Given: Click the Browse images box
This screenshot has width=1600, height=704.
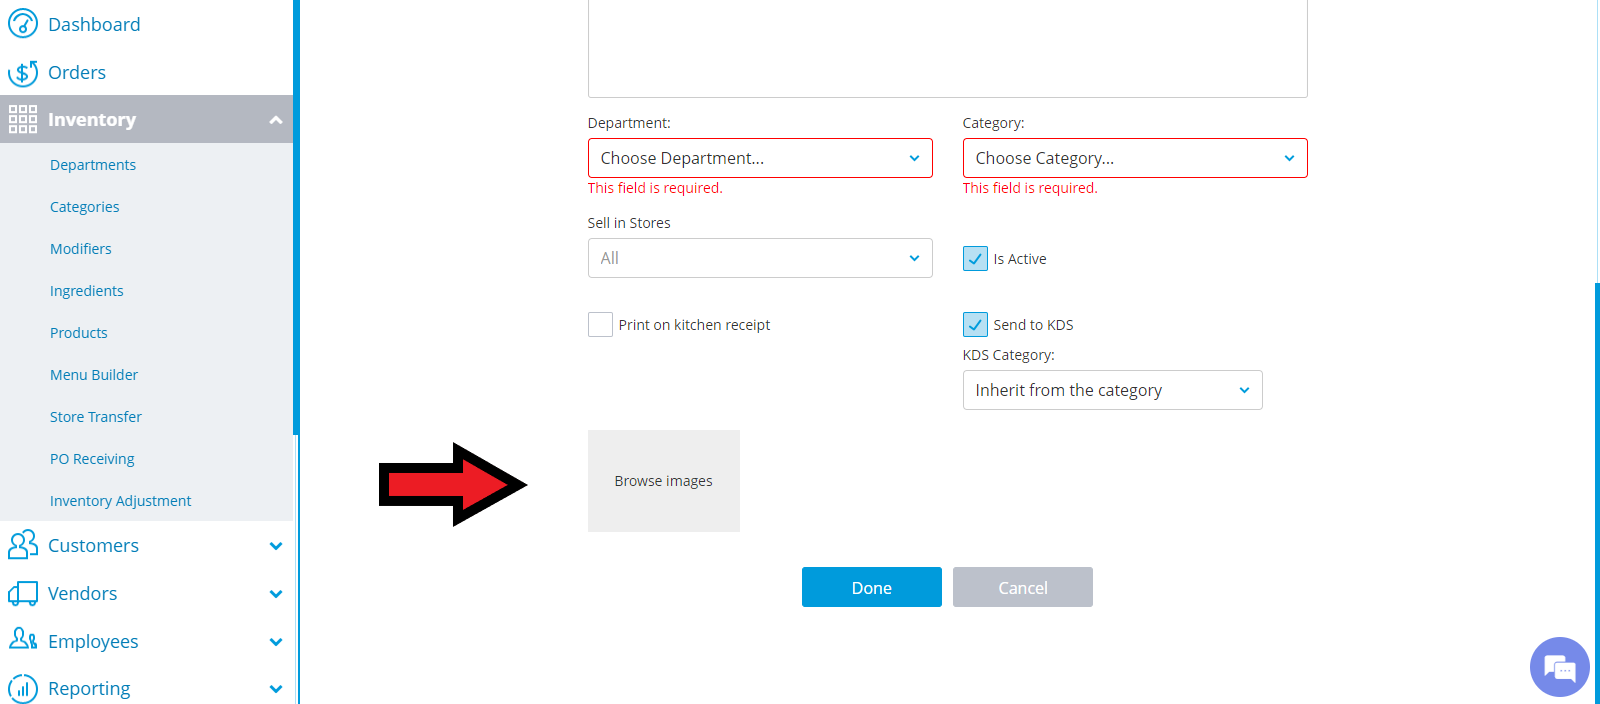Looking at the screenshot, I should [664, 481].
